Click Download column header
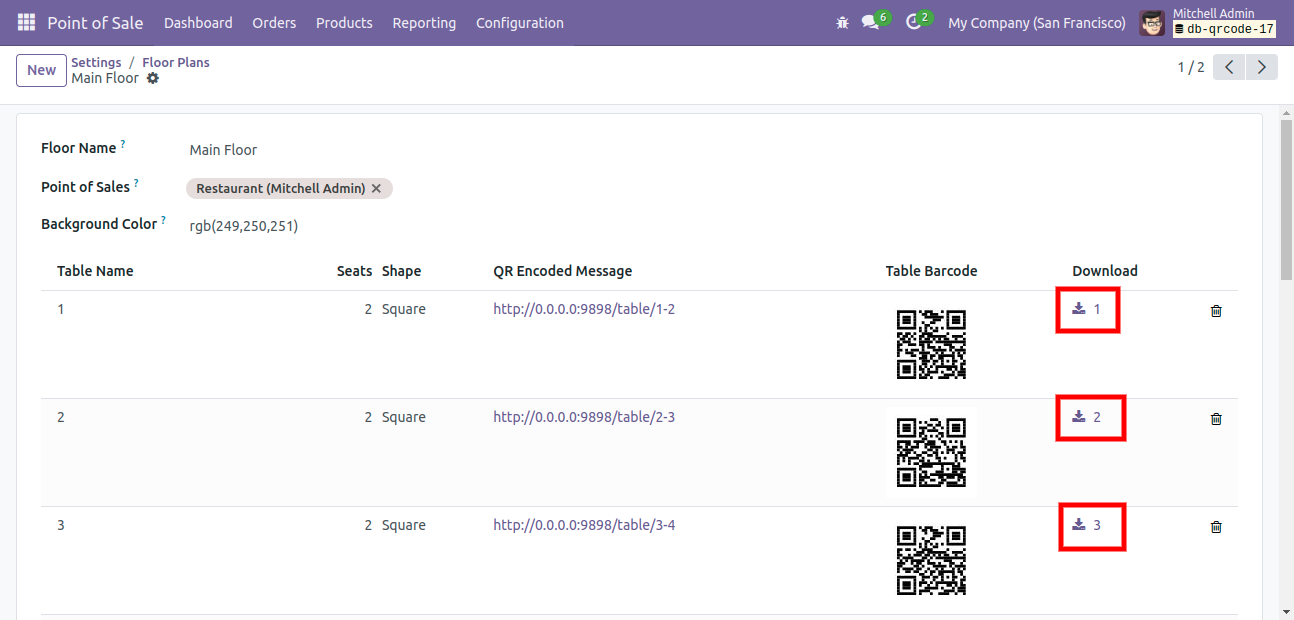This screenshot has width=1294, height=620. pos(1105,271)
